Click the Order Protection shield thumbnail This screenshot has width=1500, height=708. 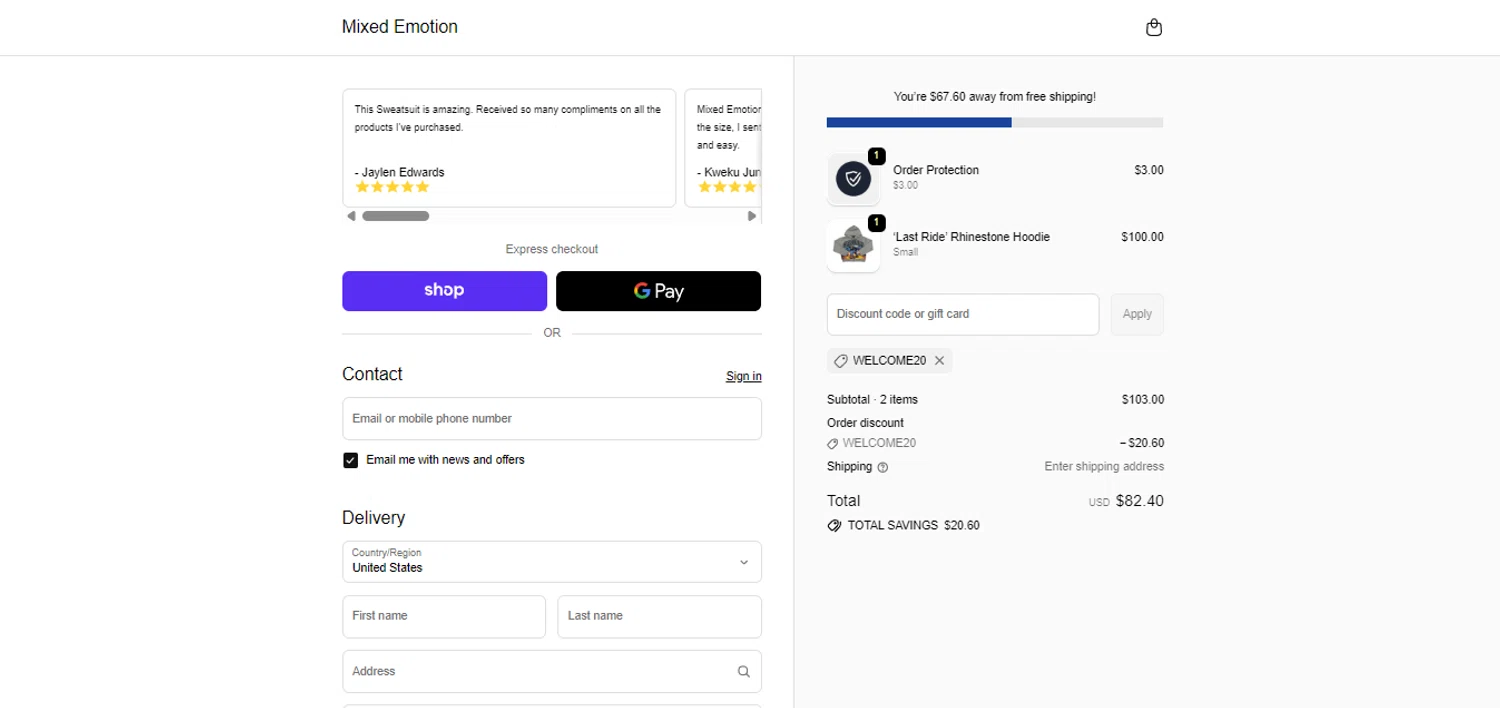tap(853, 179)
